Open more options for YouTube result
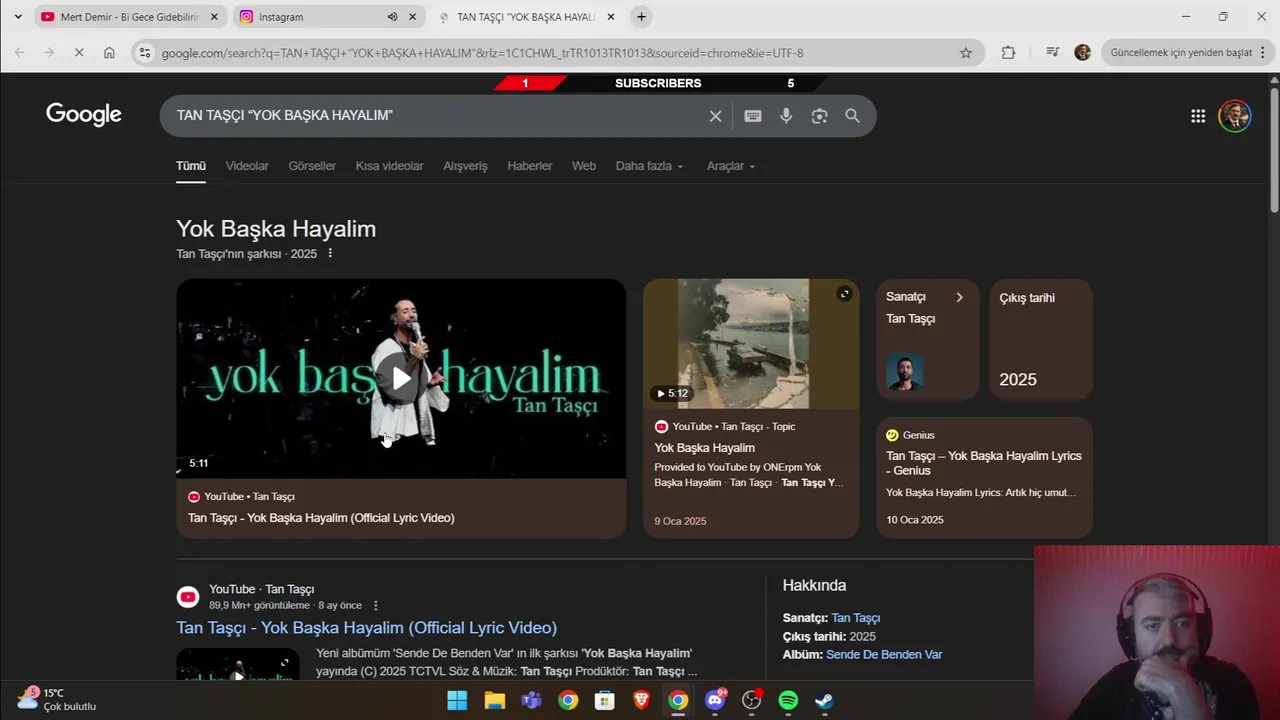Image resolution: width=1280 pixels, height=720 pixels. coord(376,606)
